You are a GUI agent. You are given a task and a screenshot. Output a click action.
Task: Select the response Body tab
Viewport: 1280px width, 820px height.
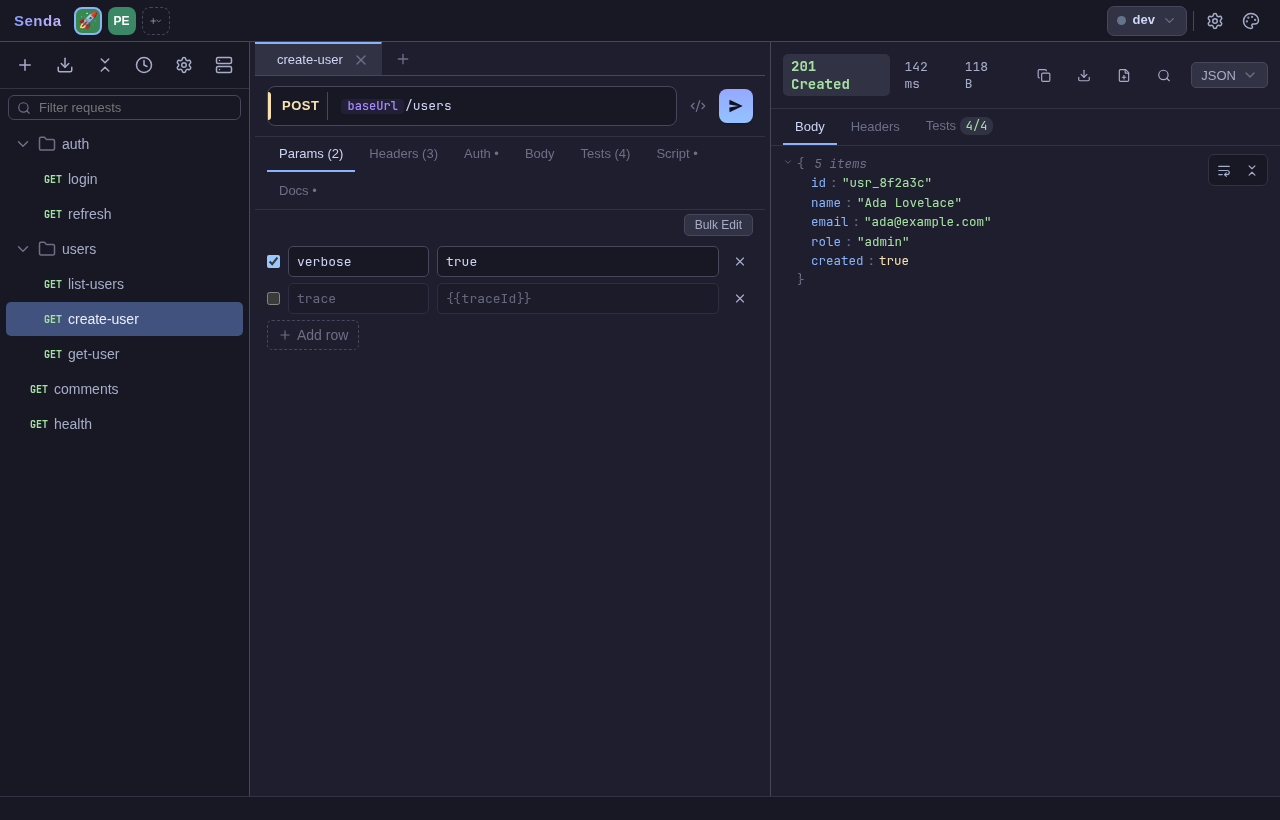(810, 127)
